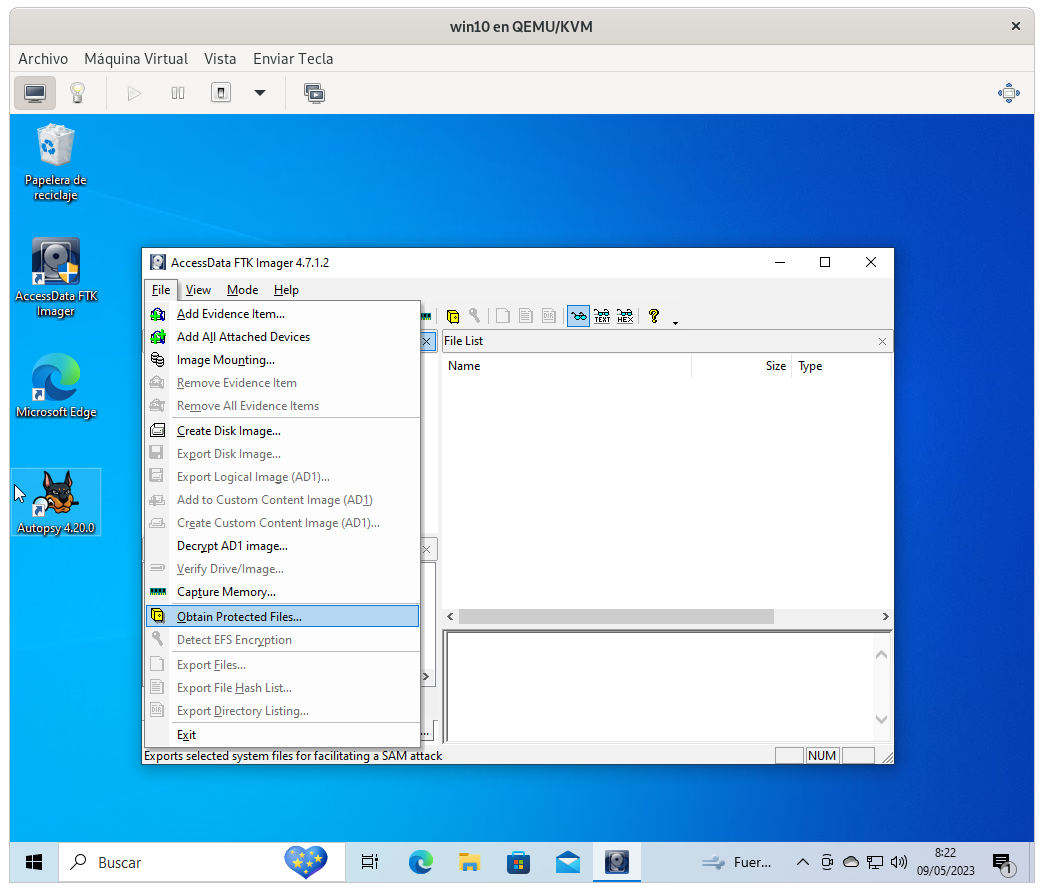Viewport: 1044px width, 892px height.
Task: Click Microsoft Edge icon in the taskbar
Action: click(421, 862)
